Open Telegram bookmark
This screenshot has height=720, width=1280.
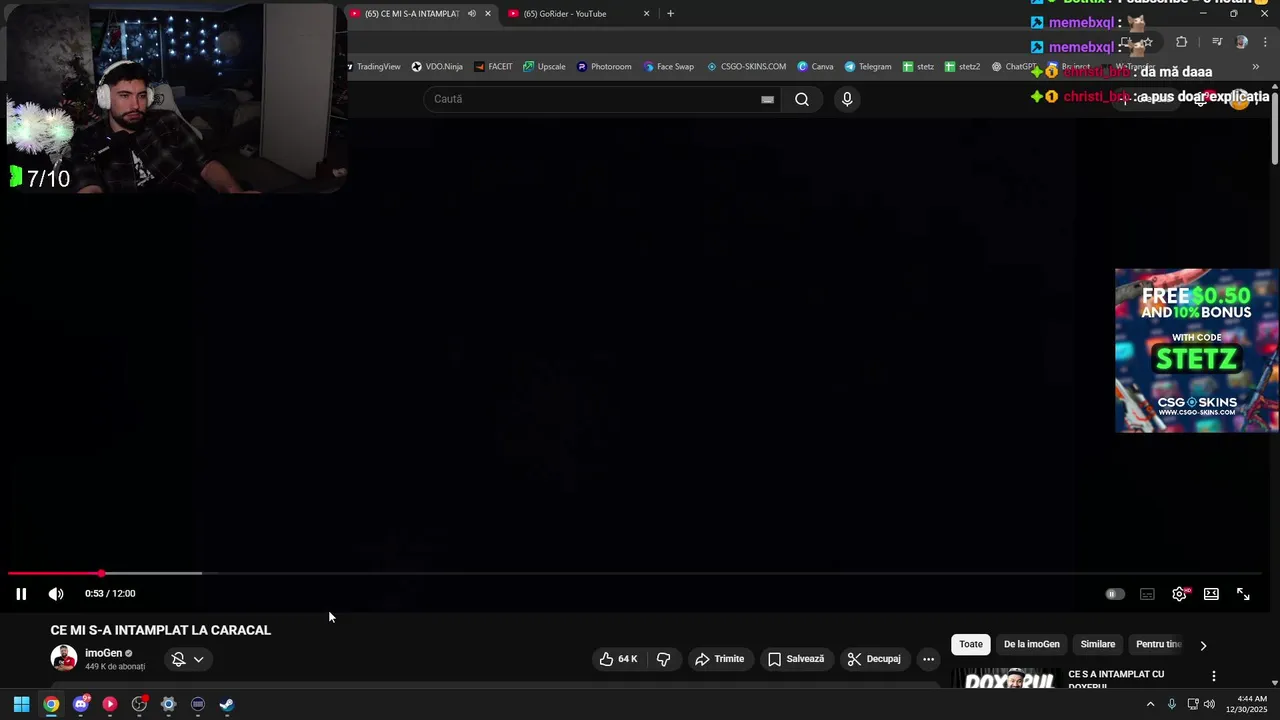[867, 67]
